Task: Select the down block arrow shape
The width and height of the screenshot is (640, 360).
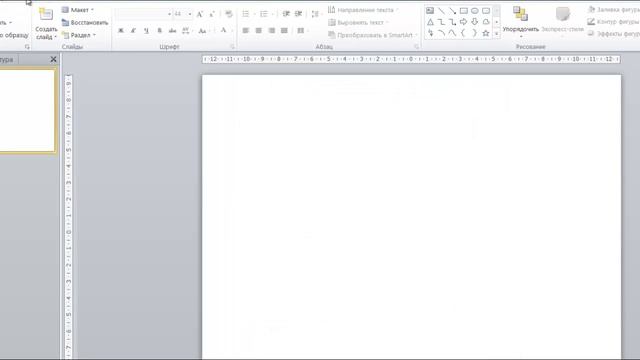Action: pyautogui.click(x=475, y=22)
